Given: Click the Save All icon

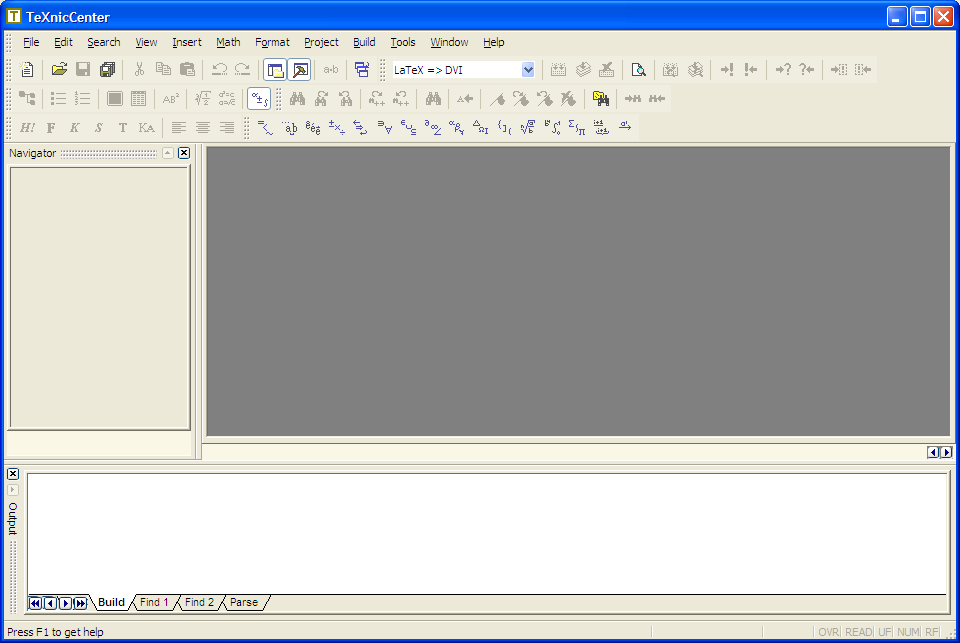Looking at the screenshot, I should (107, 70).
